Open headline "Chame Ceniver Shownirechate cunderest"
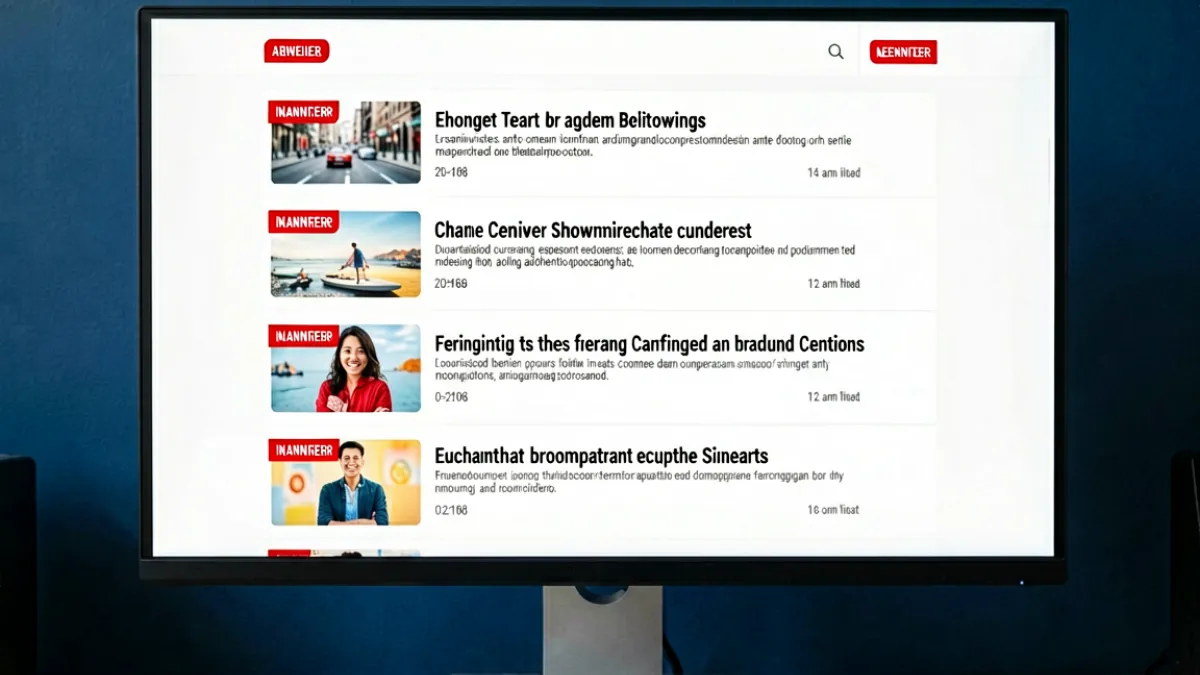 tap(593, 231)
